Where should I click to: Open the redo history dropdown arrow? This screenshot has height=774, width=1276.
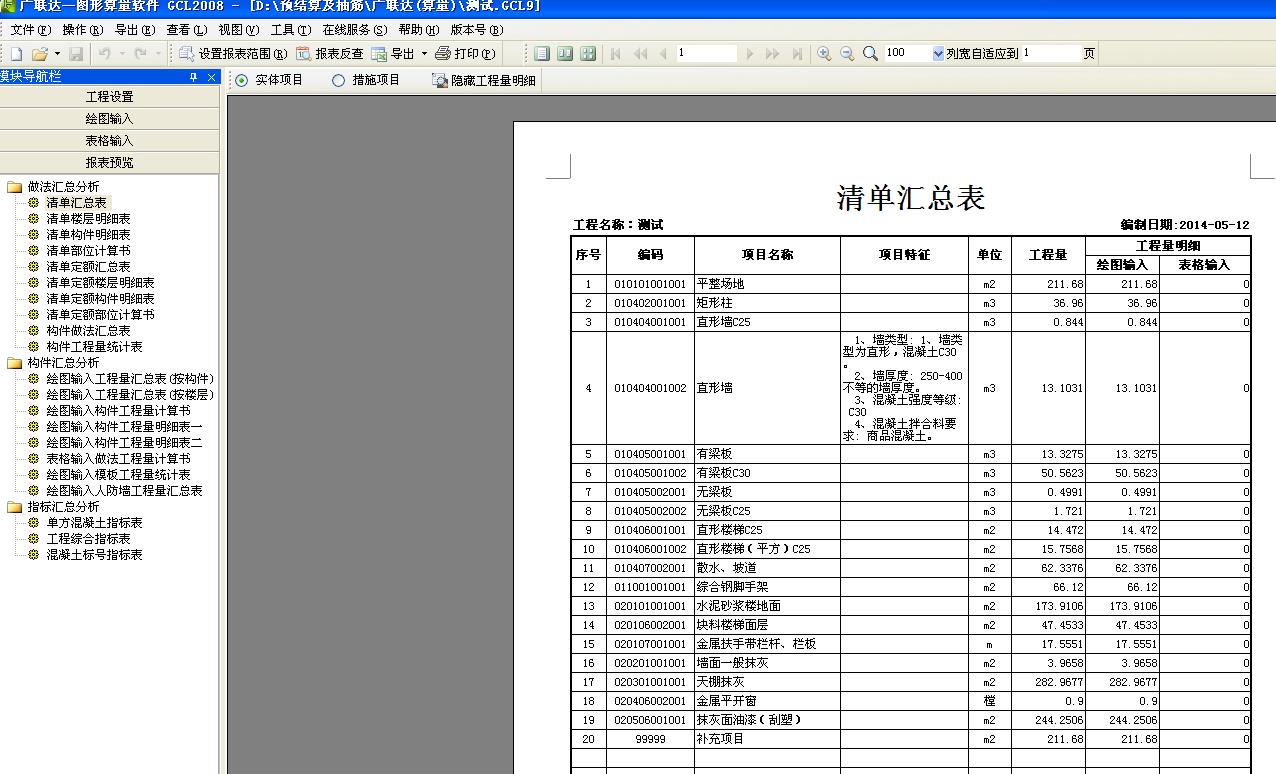[x=158, y=53]
